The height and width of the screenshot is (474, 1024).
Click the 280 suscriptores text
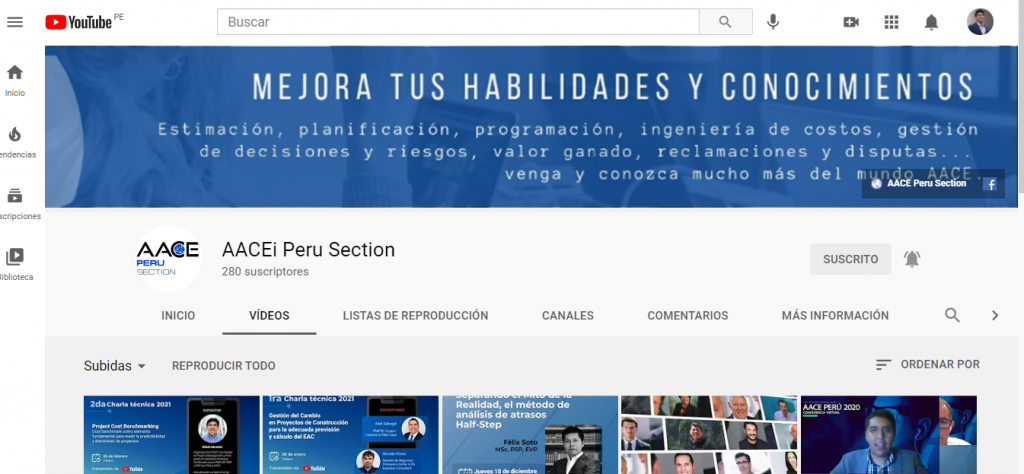click(265, 272)
